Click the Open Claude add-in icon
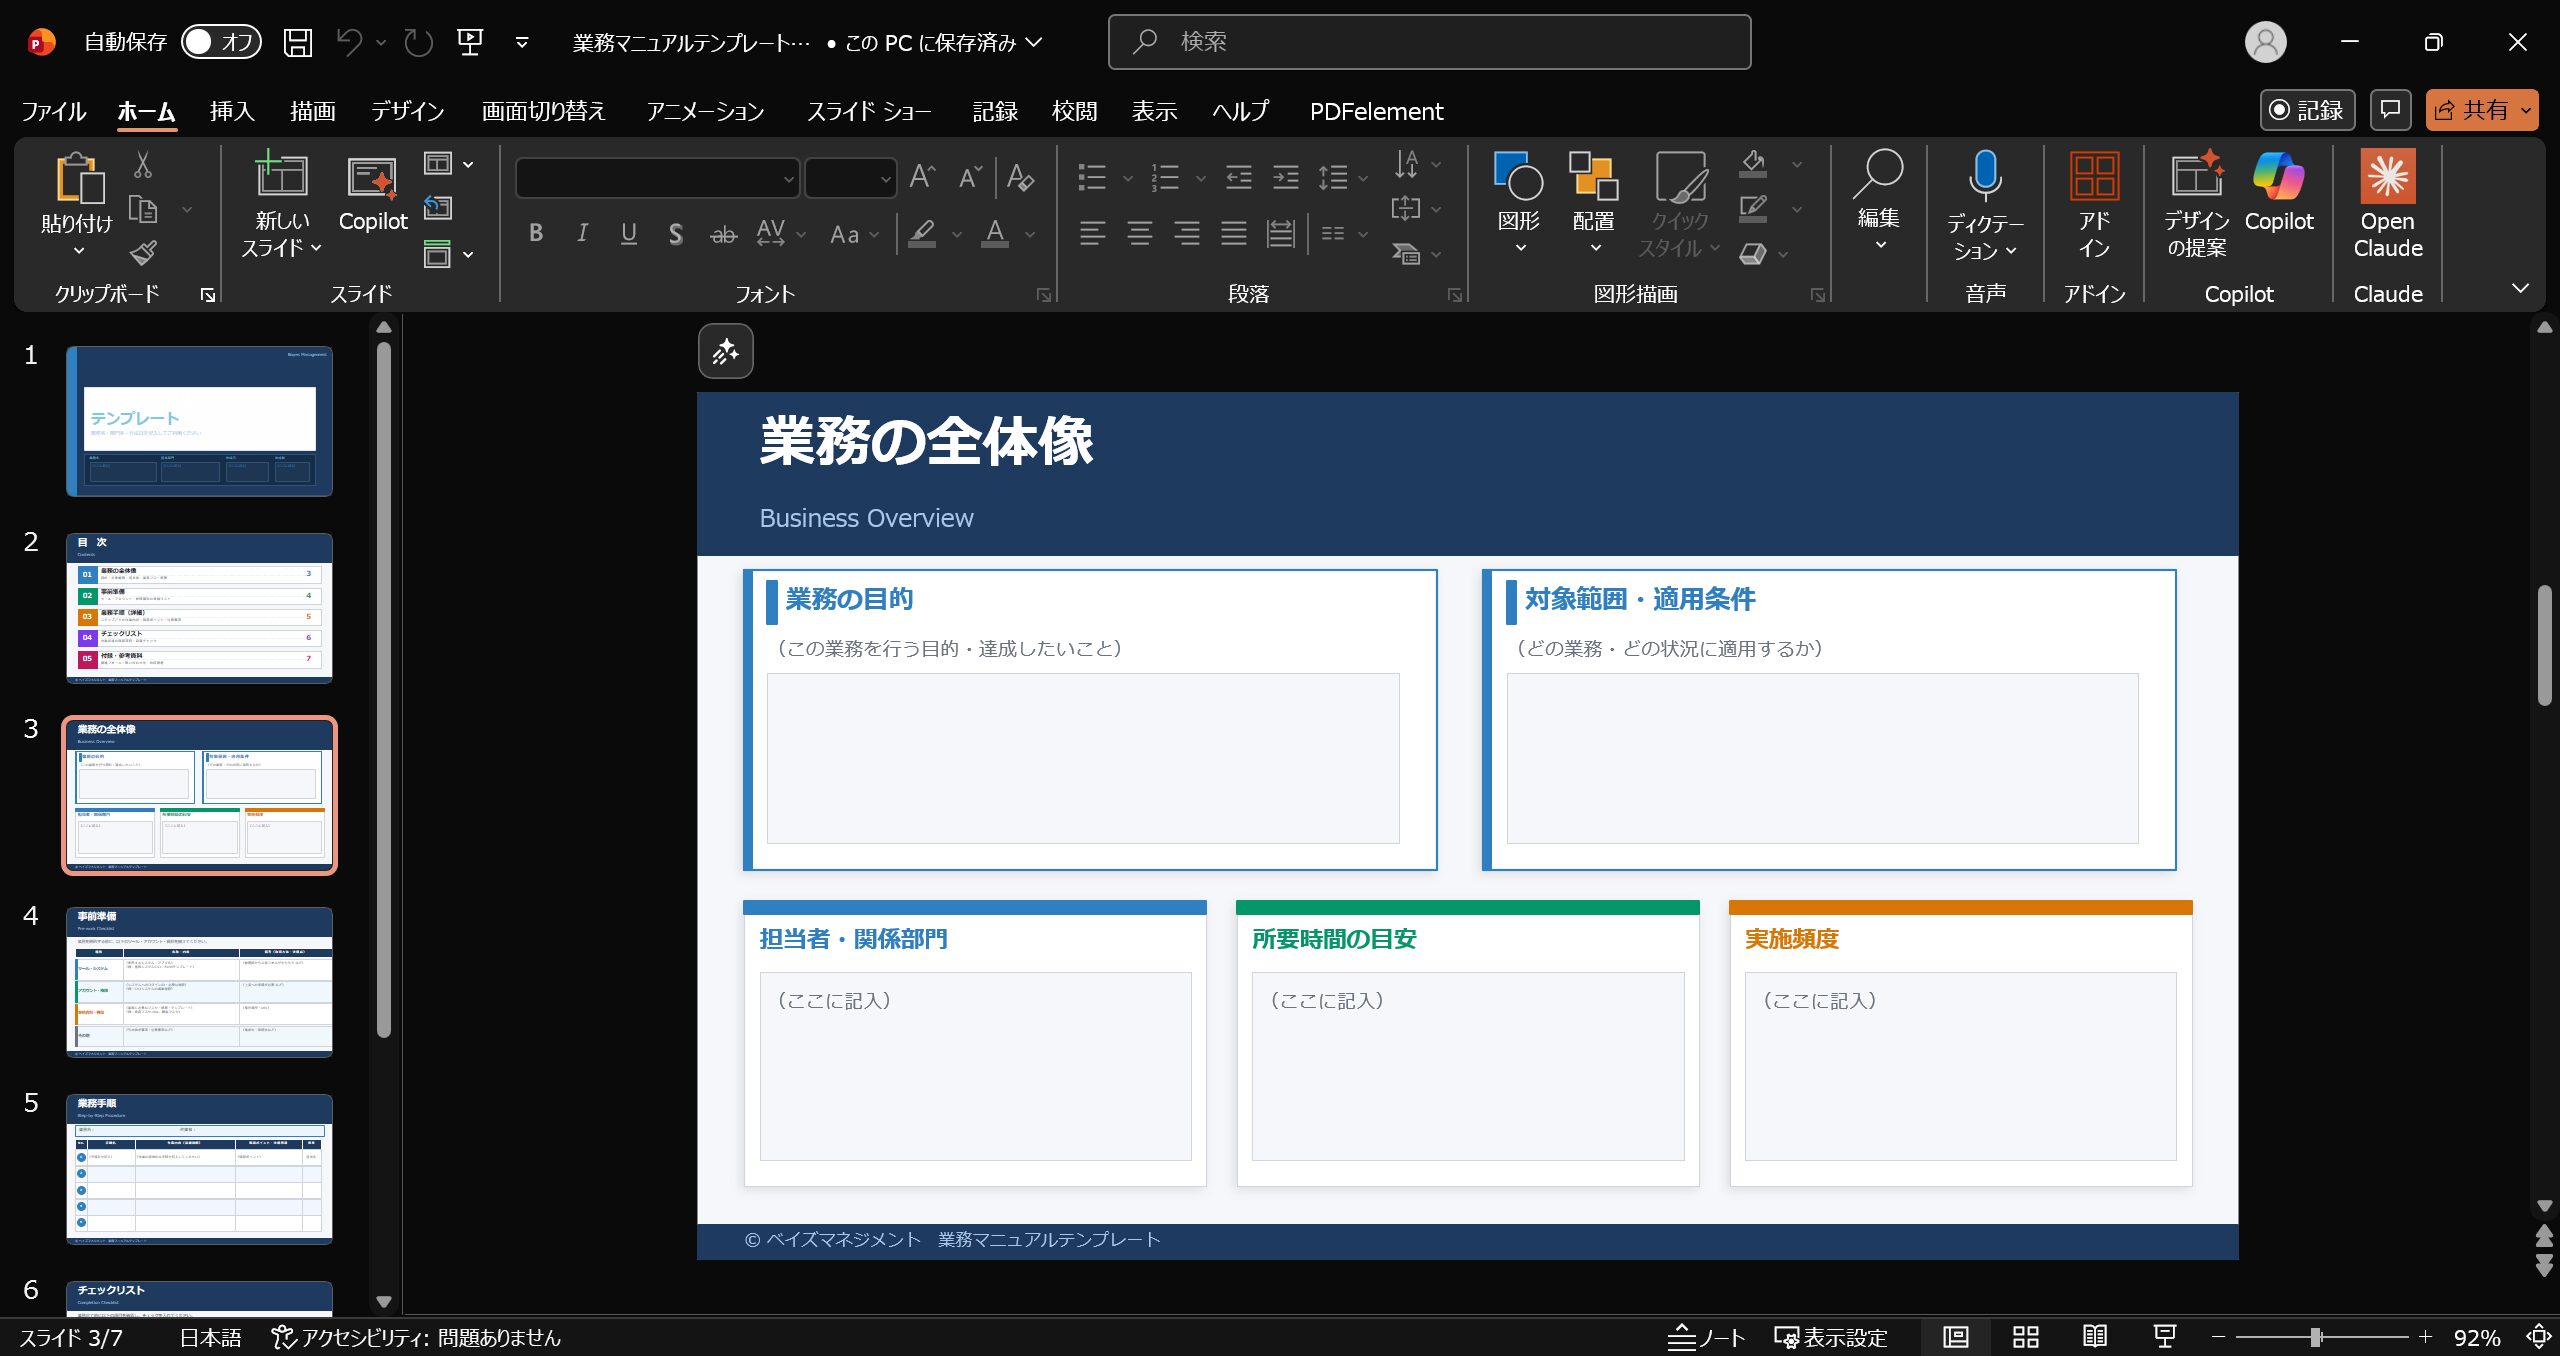This screenshot has height=1356, width=2560. click(x=2387, y=178)
